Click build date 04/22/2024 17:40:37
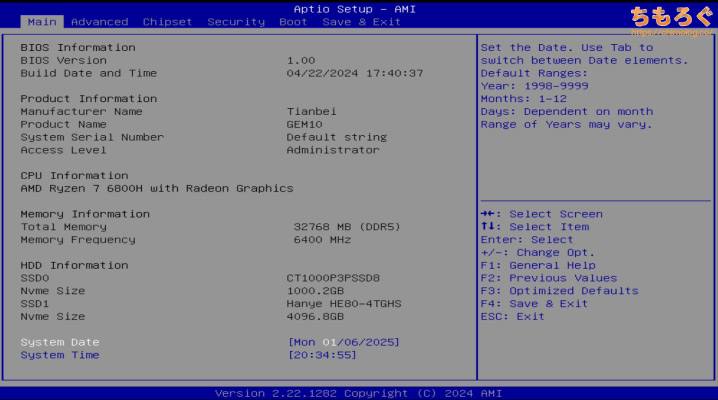Viewport: 718px width, 400px height. coord(355,73)
